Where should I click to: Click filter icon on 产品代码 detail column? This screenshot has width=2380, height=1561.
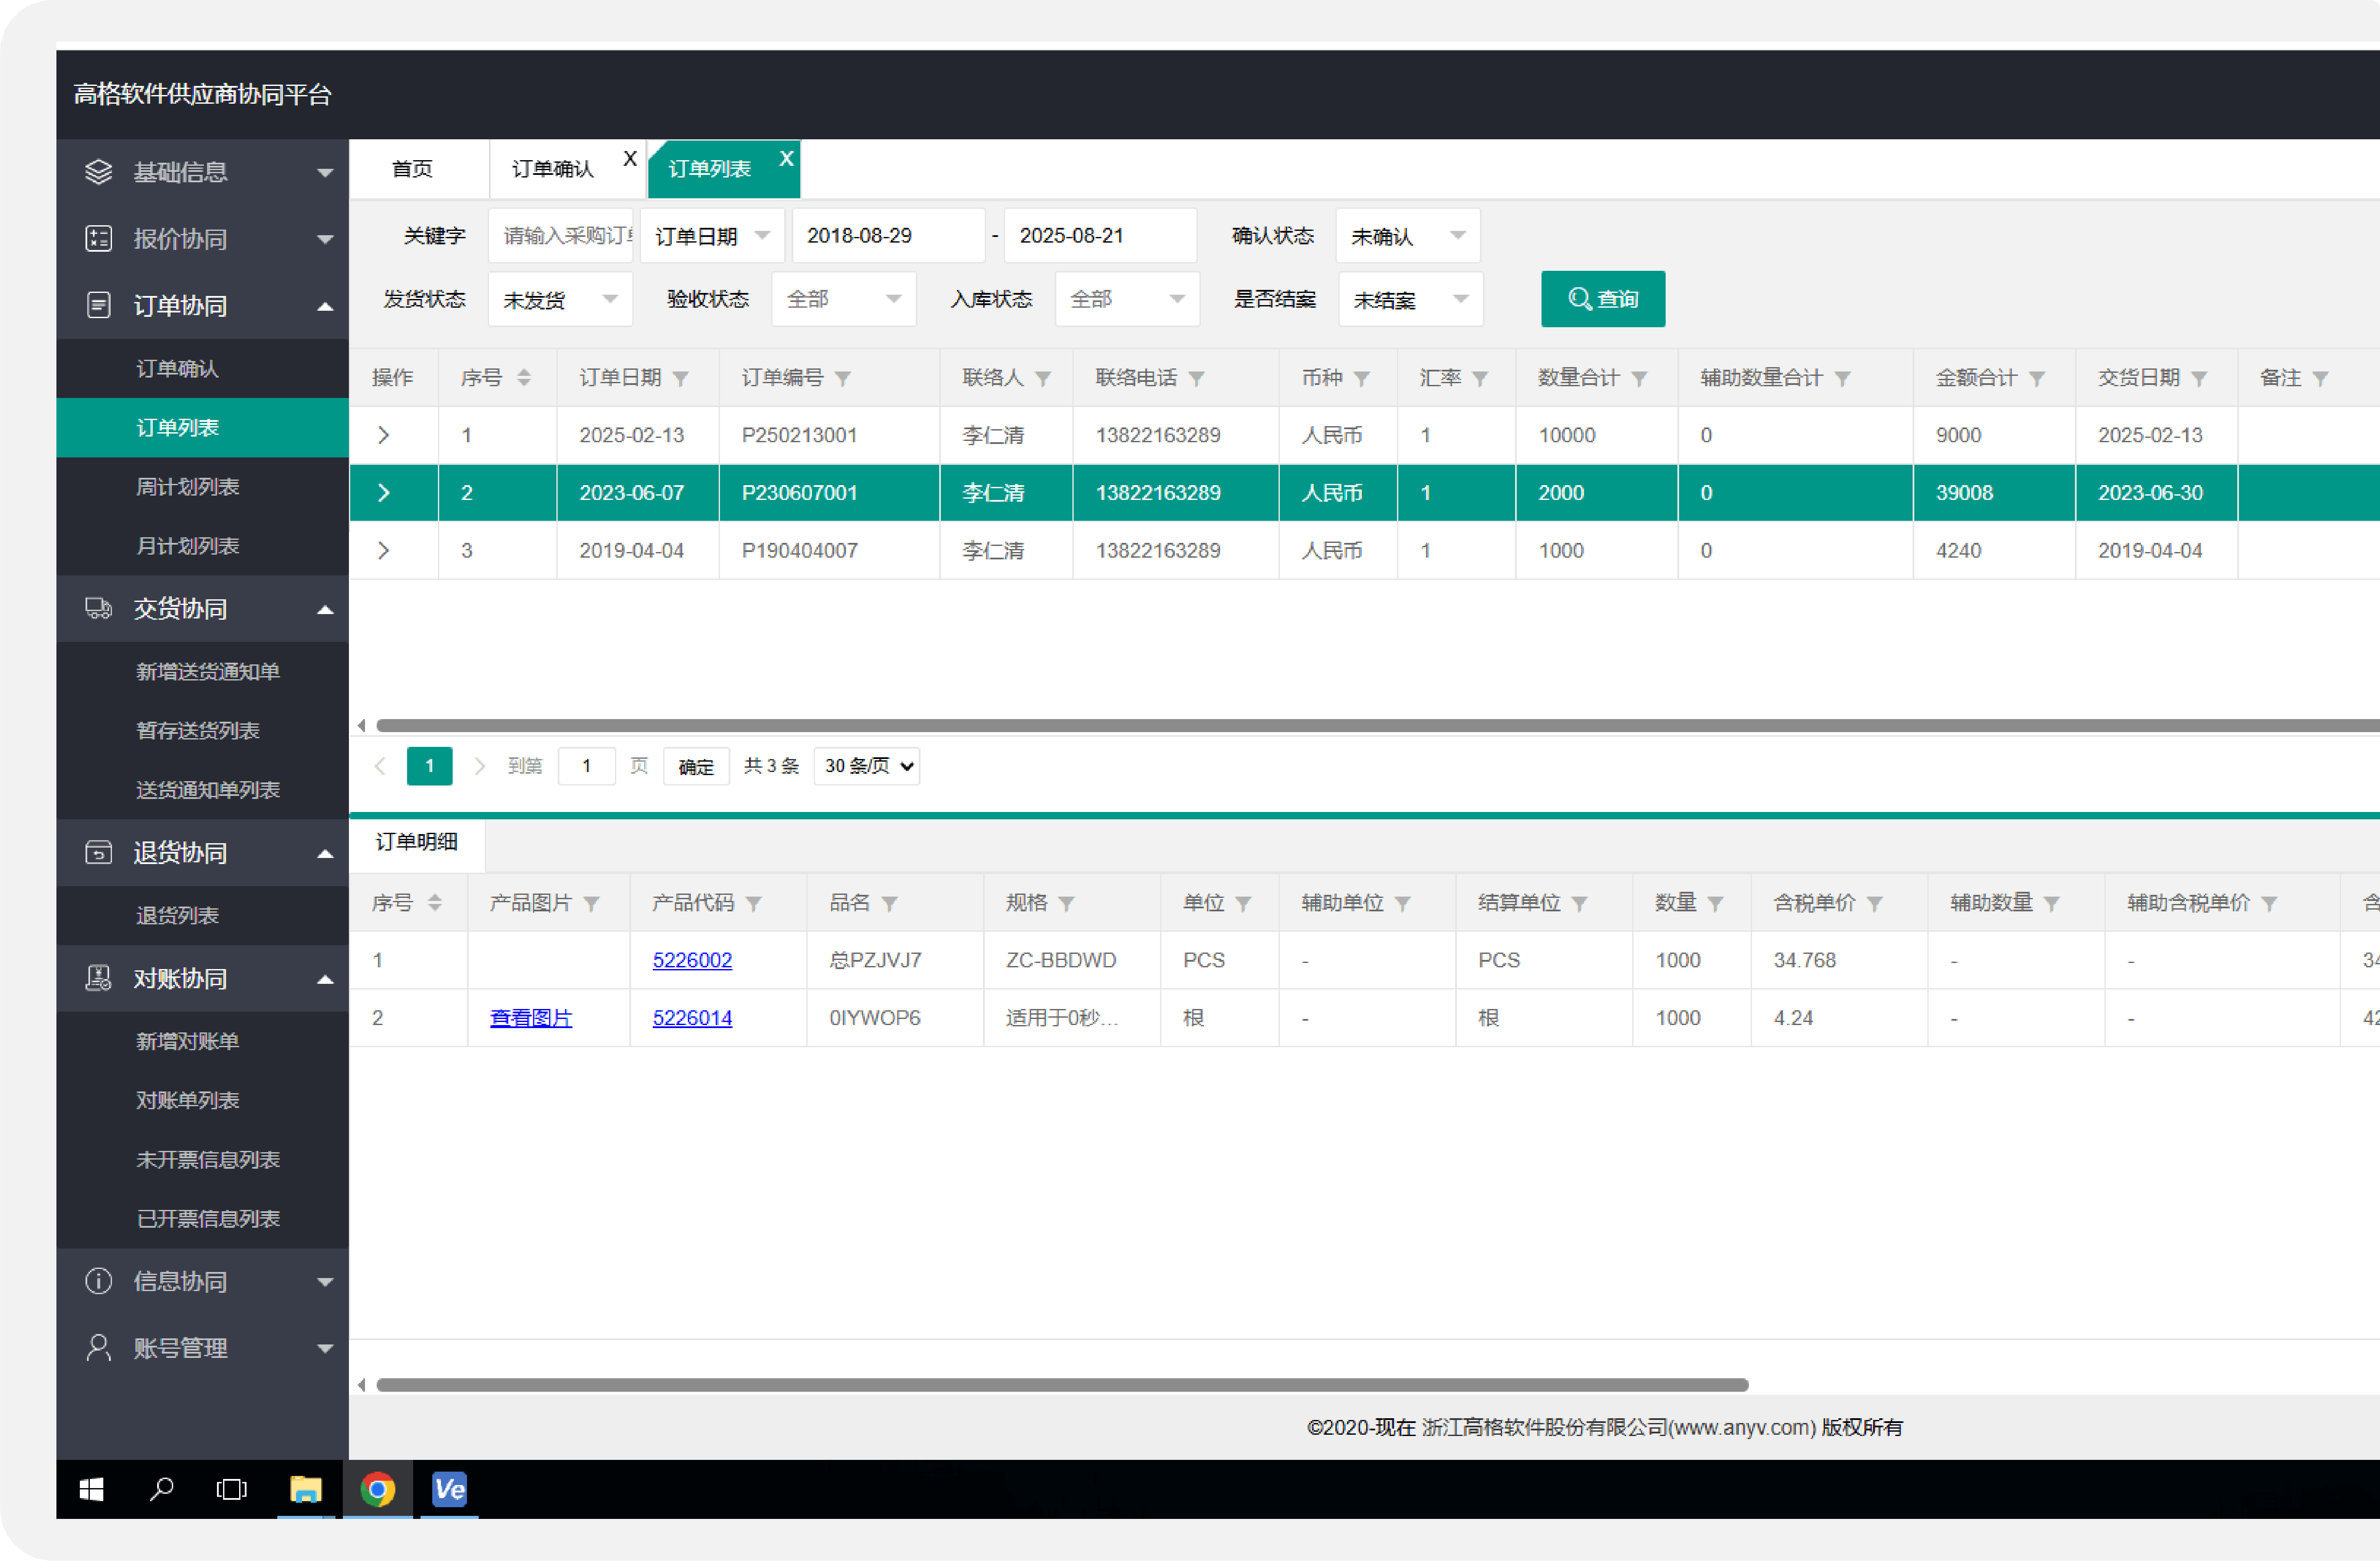(x=754, y=904)
